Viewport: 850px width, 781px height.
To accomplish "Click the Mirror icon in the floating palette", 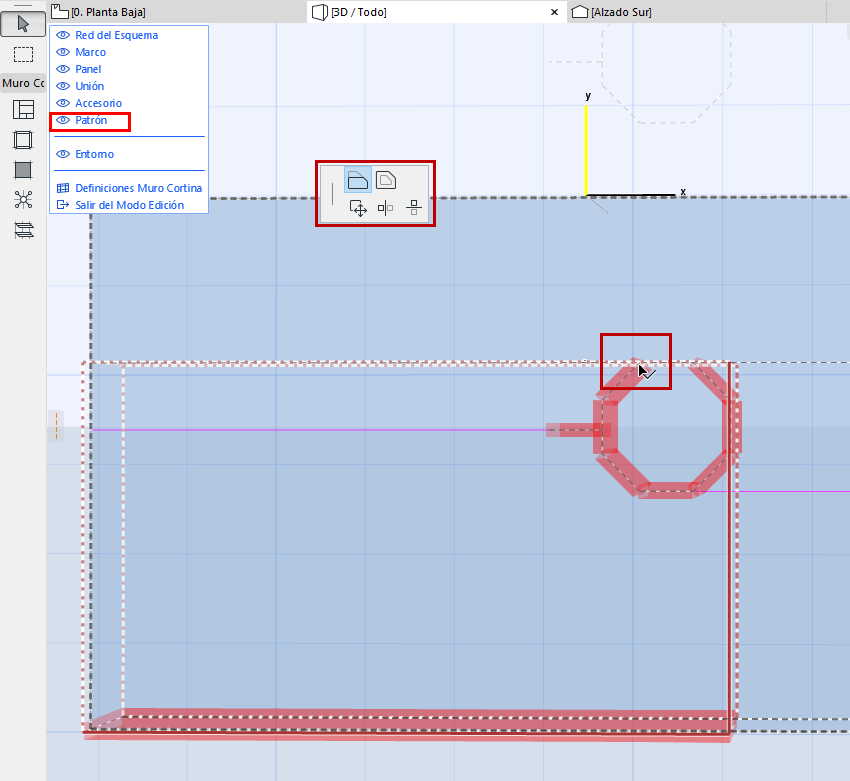I will (x=386, y=207).
